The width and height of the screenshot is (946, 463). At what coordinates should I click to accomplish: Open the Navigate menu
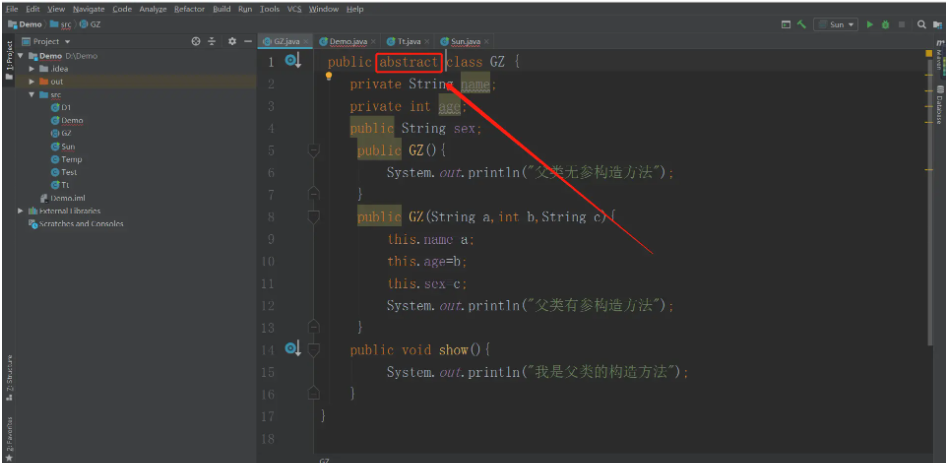(89, 9)
